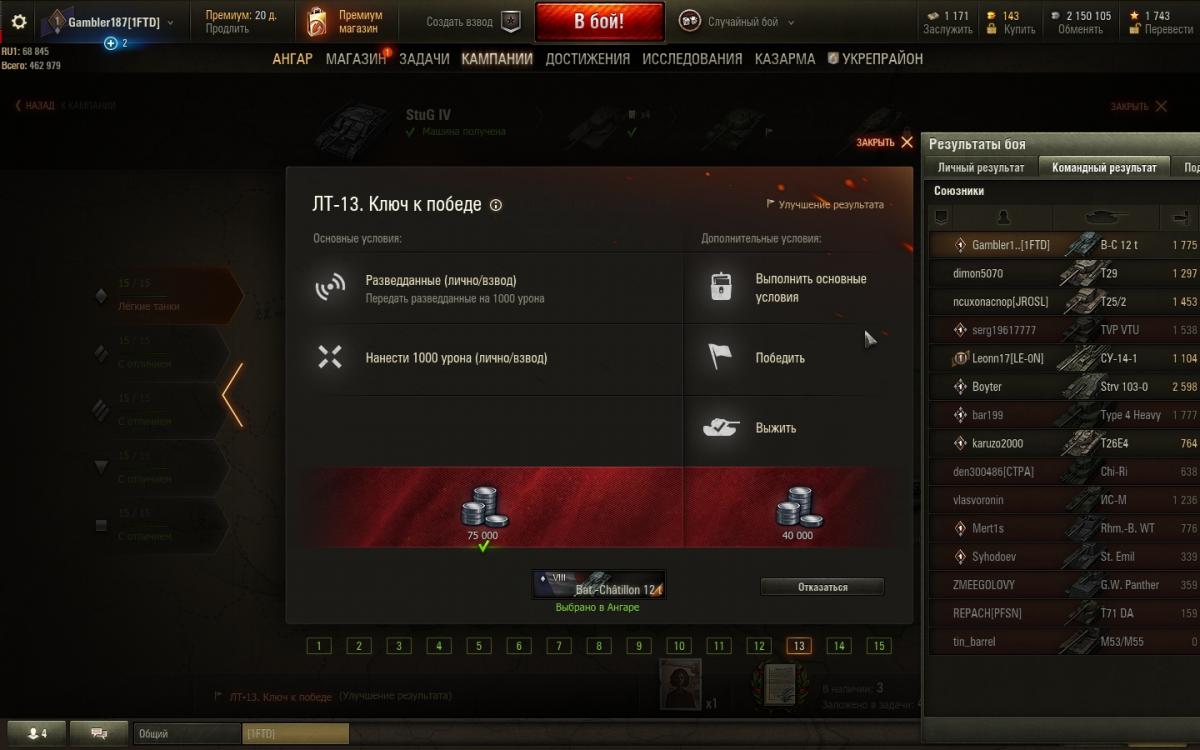Click the Отказаться button
Image resolution: width=1200 pixels, height=750 pixels.
822,587
